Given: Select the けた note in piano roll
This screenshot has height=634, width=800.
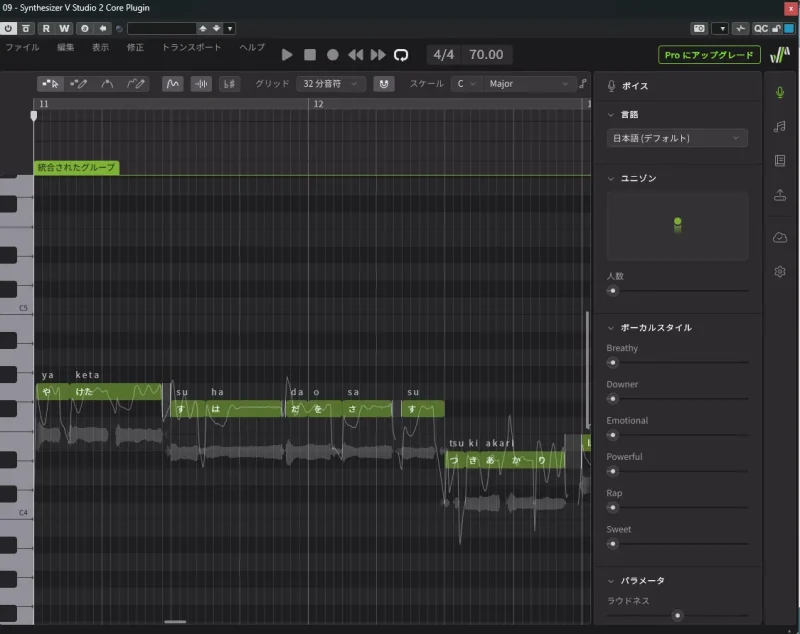Looking at the screenshot, I should click(116, 392).
